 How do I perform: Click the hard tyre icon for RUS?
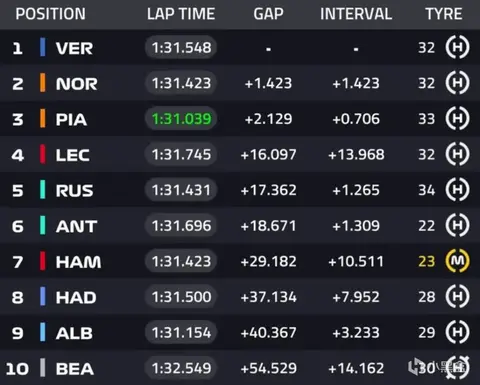coord(457,190)
